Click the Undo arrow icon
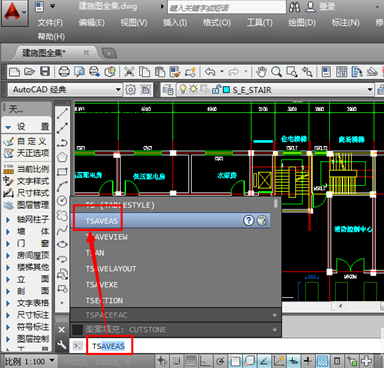The height and width of the screenshot is (369, 384). [x=210, y=71]
